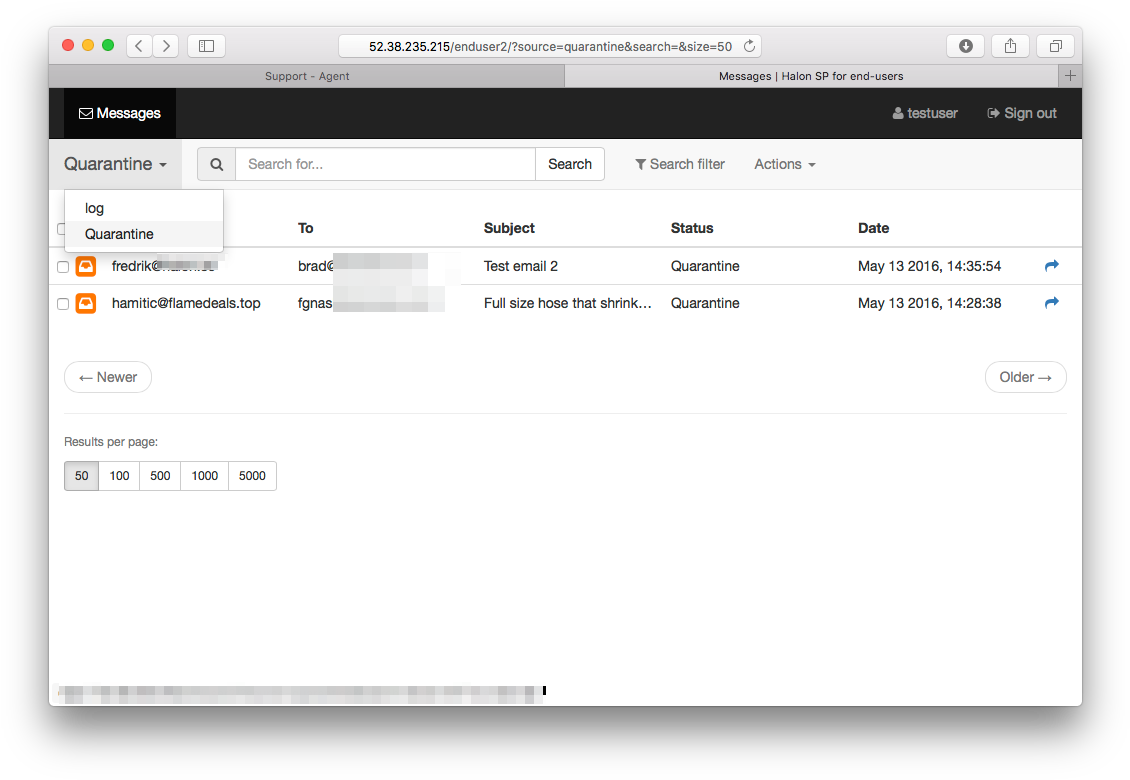Collapse the Quarantine source dropdown
1130x780 pixels.
[x=115, y=164]
